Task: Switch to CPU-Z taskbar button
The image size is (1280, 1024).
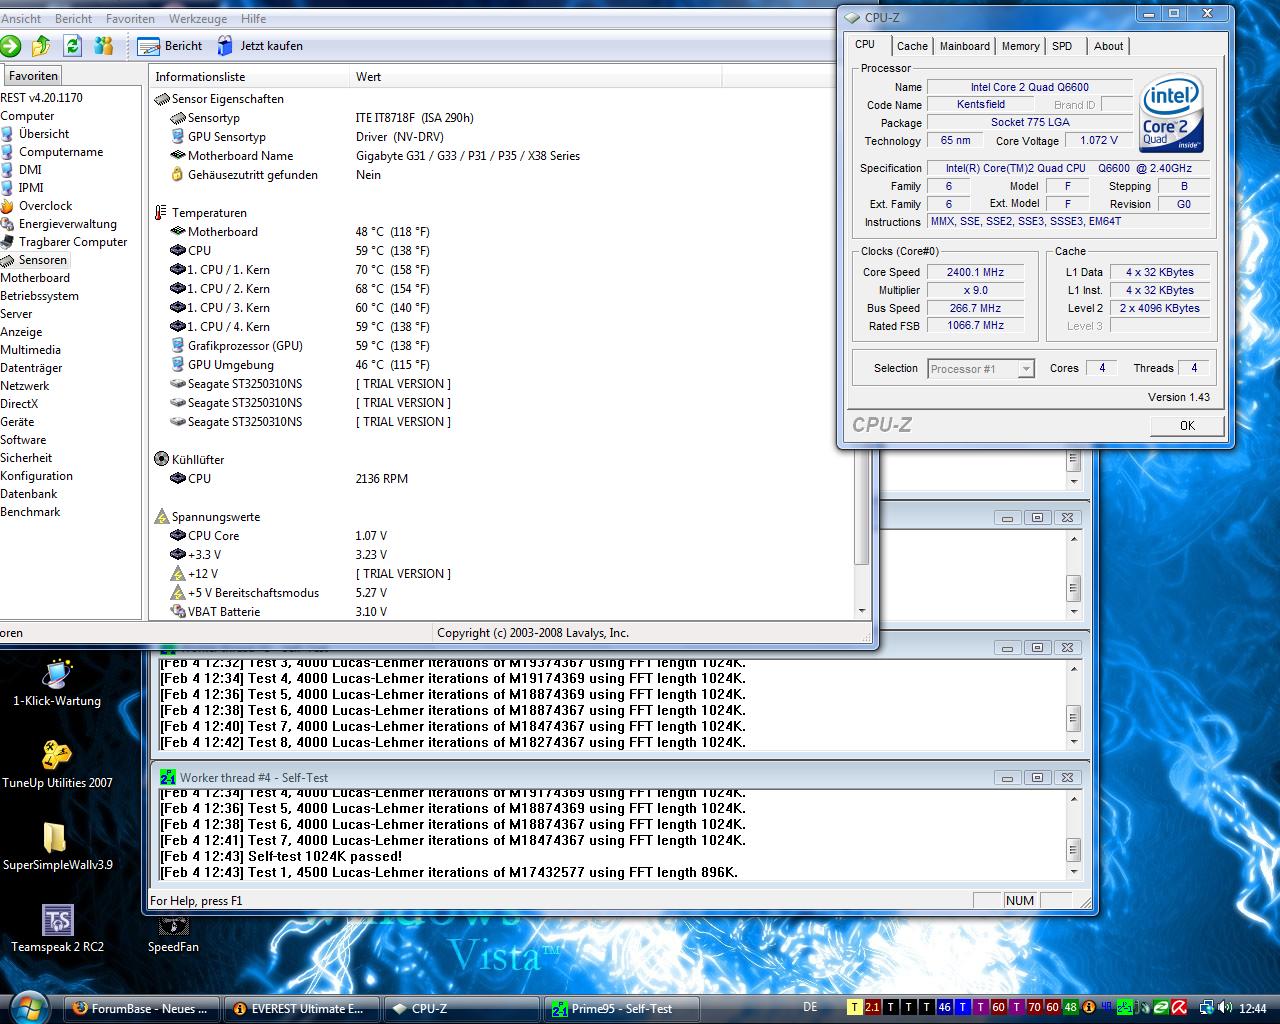Action: [x=461, y=1009]
